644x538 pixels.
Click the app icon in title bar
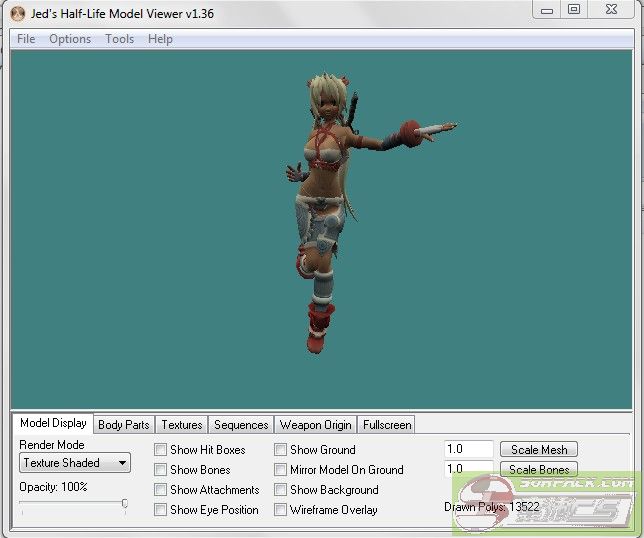17,14
